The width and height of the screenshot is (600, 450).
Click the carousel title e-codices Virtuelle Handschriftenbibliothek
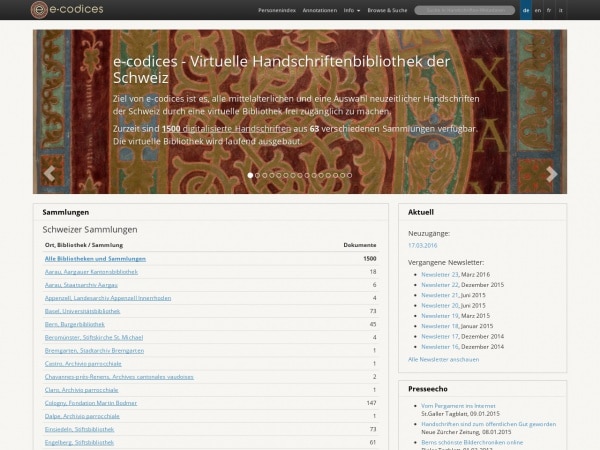coord(281,69)
